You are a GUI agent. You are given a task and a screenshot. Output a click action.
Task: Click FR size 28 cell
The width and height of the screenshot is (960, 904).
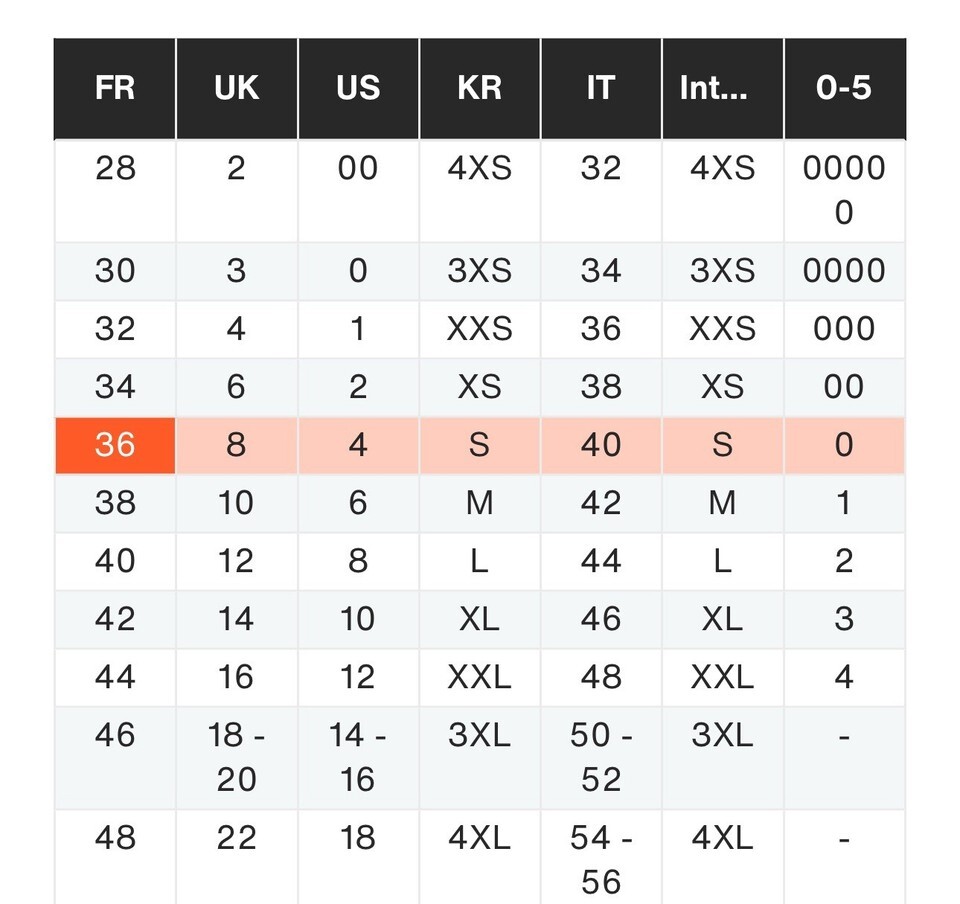tap(115, 168)
